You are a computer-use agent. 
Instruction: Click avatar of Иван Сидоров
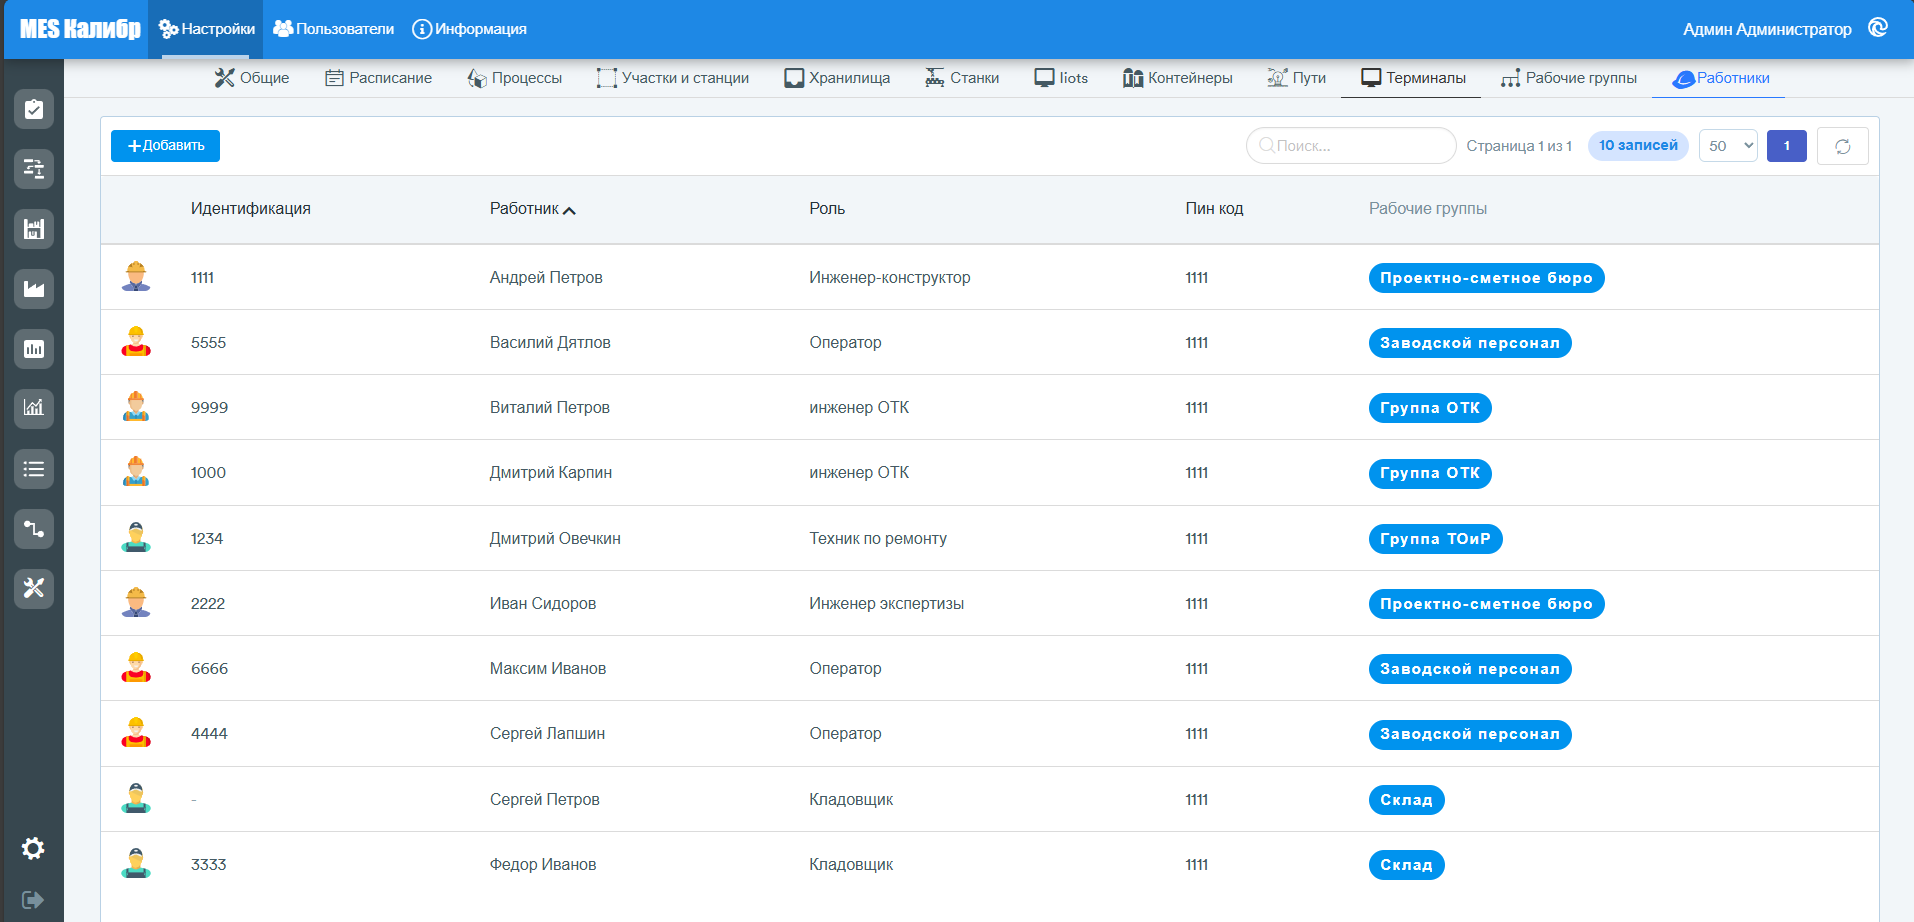click(x=136, y=603)
